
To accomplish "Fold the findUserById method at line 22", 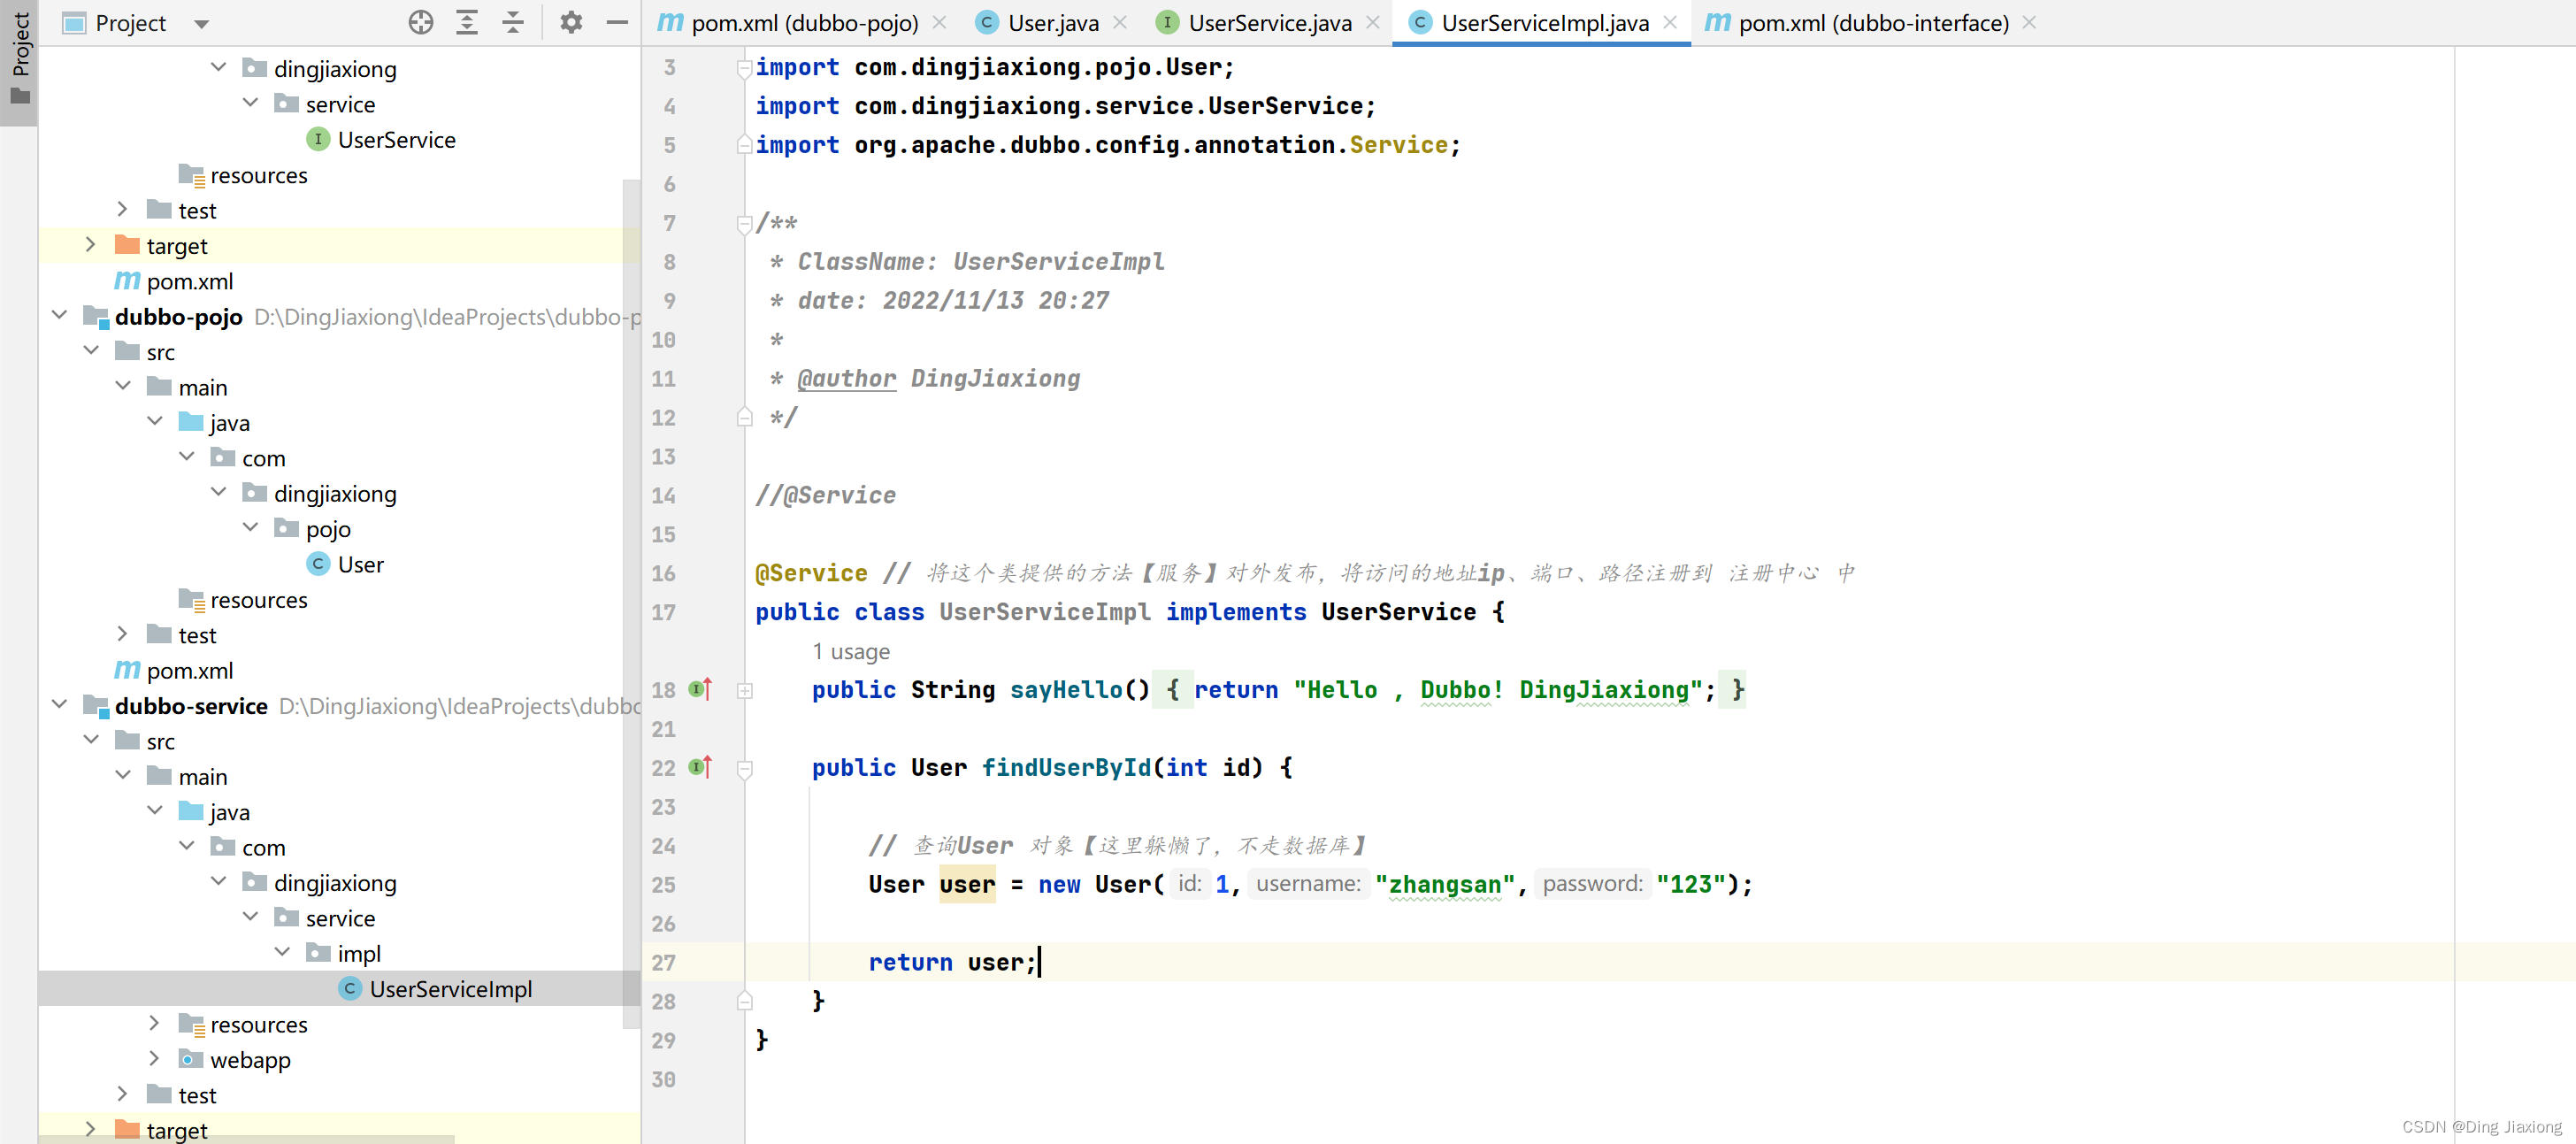I will pos(745,769).
